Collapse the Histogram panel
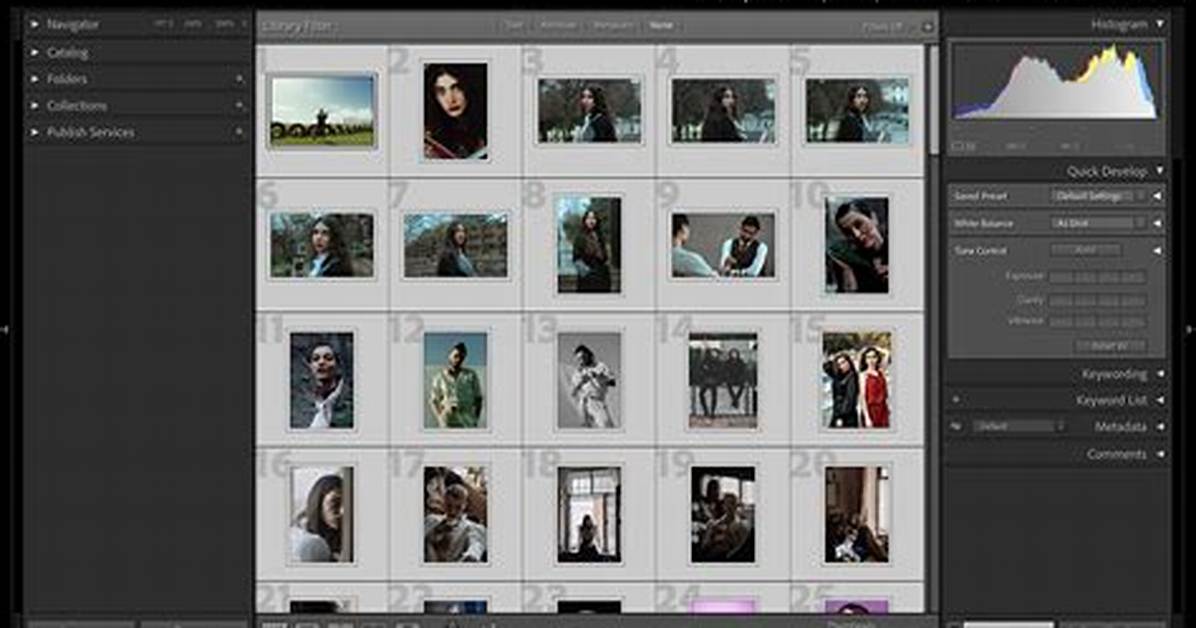 coord(1159,24)
